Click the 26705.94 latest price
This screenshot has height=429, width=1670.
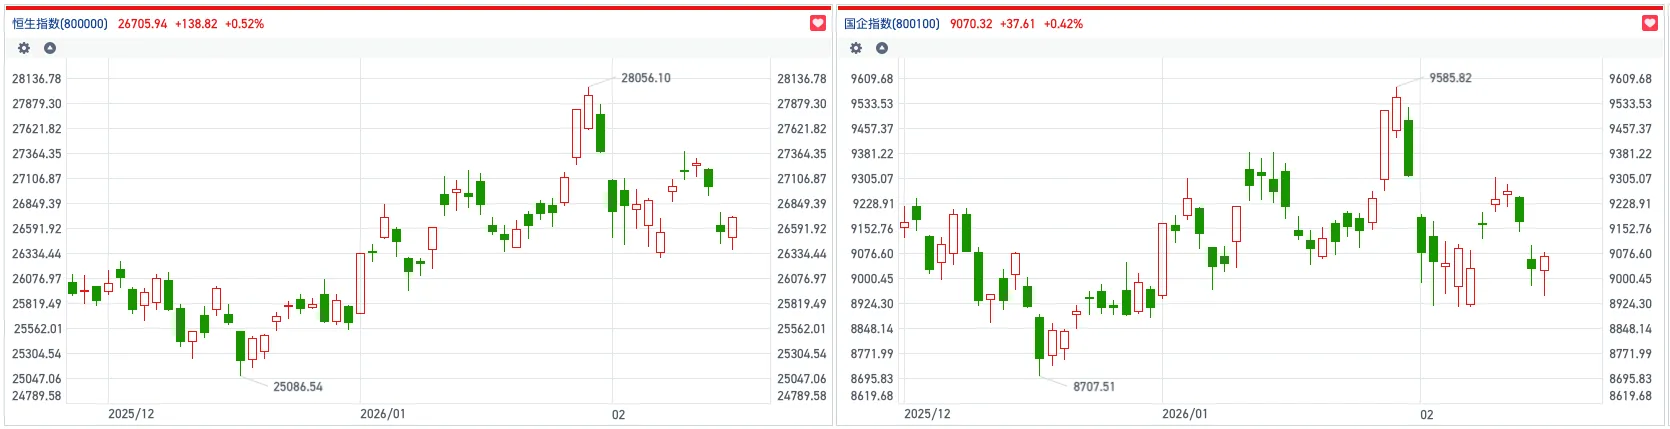[143, 24]
